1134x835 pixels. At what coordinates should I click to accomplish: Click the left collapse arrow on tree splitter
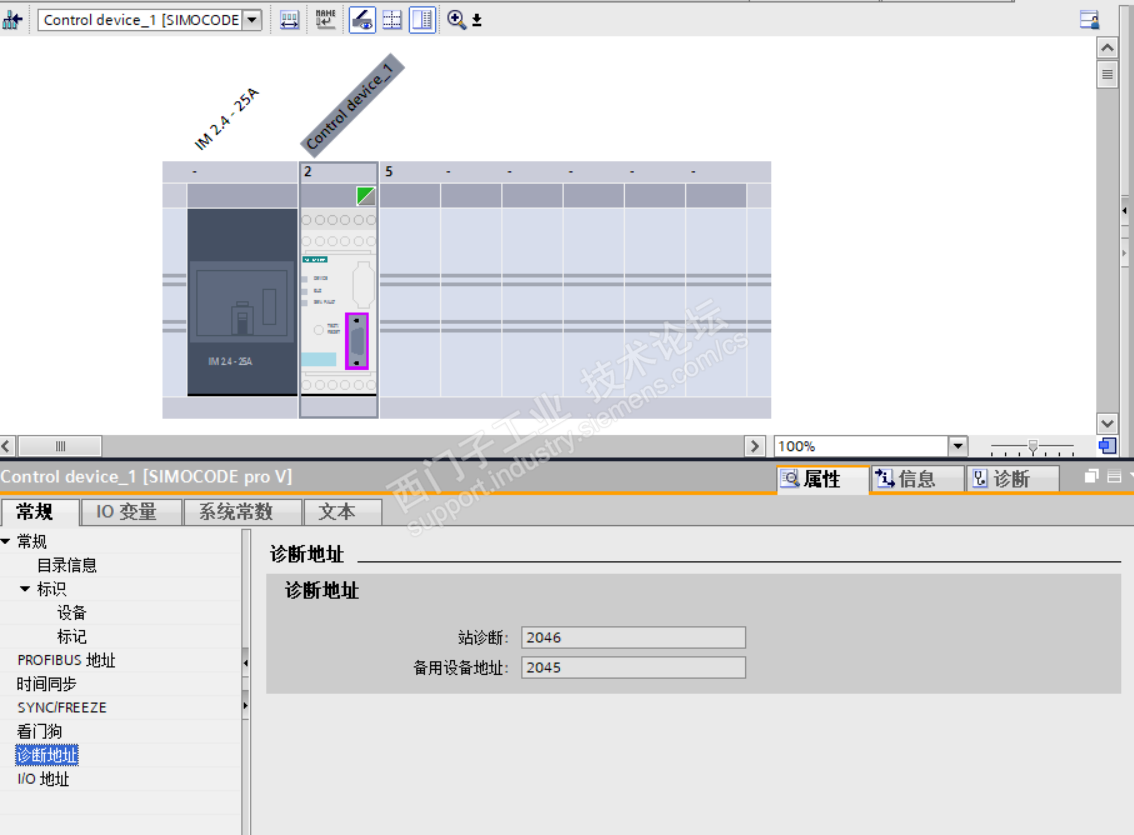246,662
